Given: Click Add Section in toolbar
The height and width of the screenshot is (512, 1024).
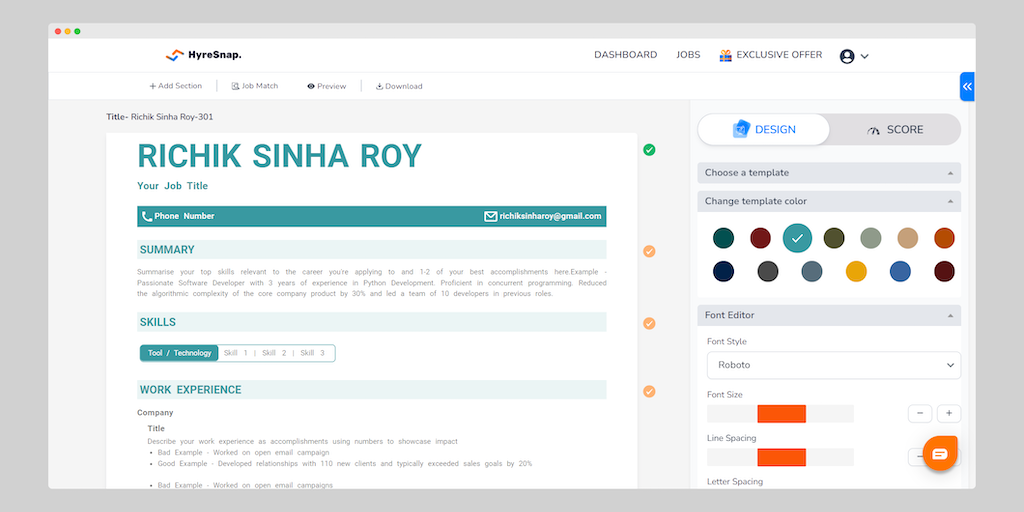Looking at the screenshot, I should tap(176, 86).
